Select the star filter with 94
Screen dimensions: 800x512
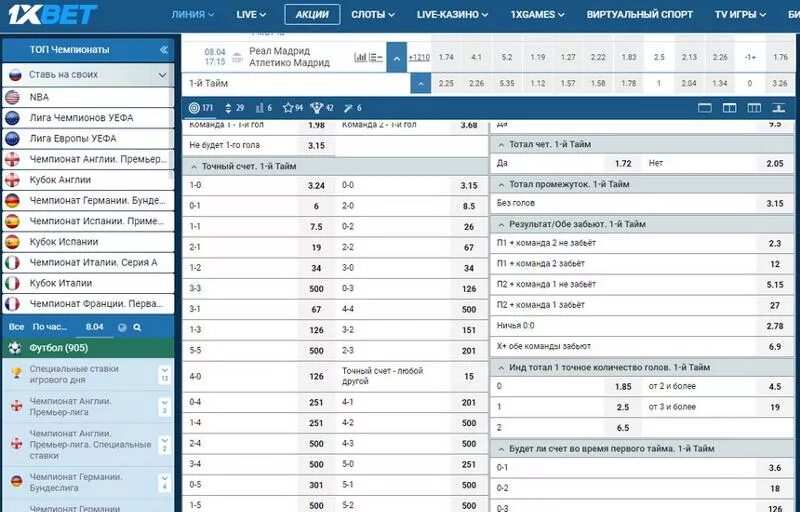(293, 108)
